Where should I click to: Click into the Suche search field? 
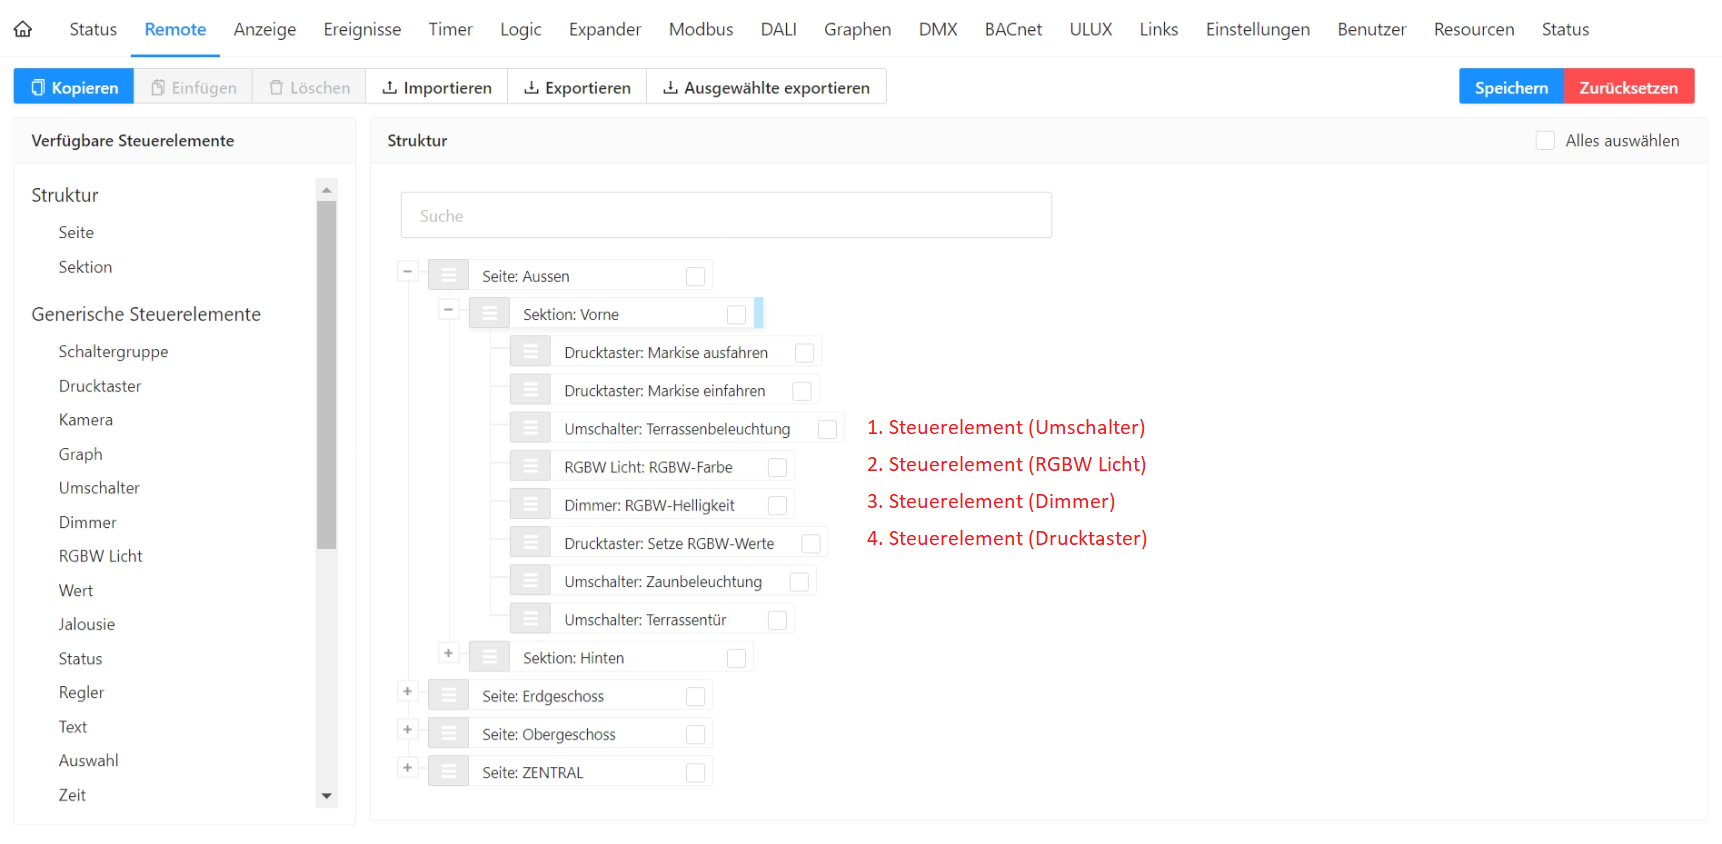click(726, 216)
